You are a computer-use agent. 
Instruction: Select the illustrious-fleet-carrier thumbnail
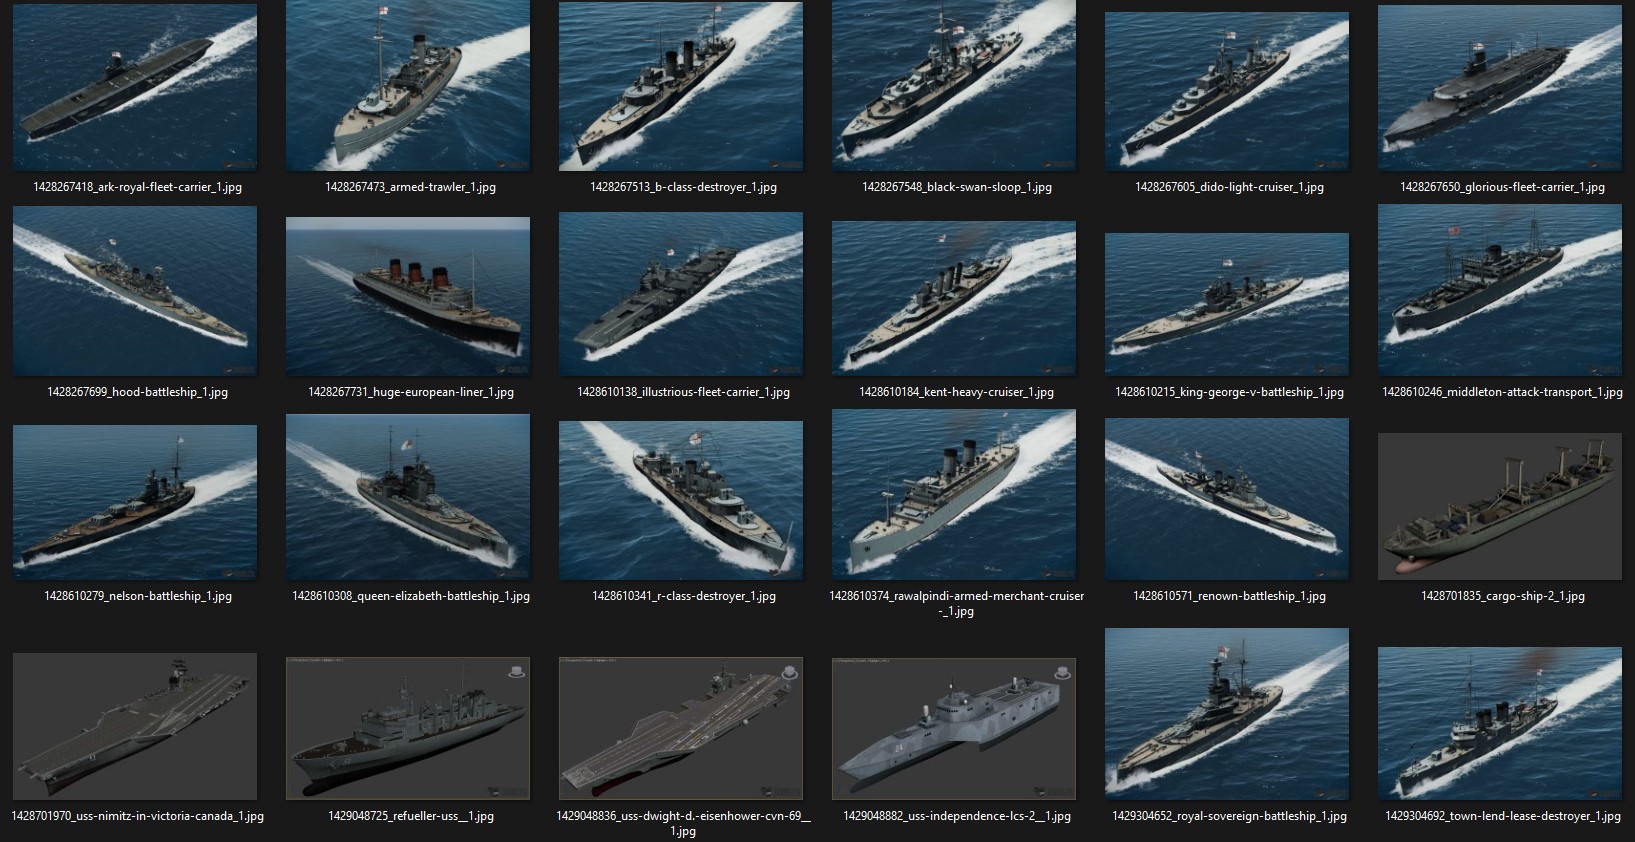click(681, 292)
